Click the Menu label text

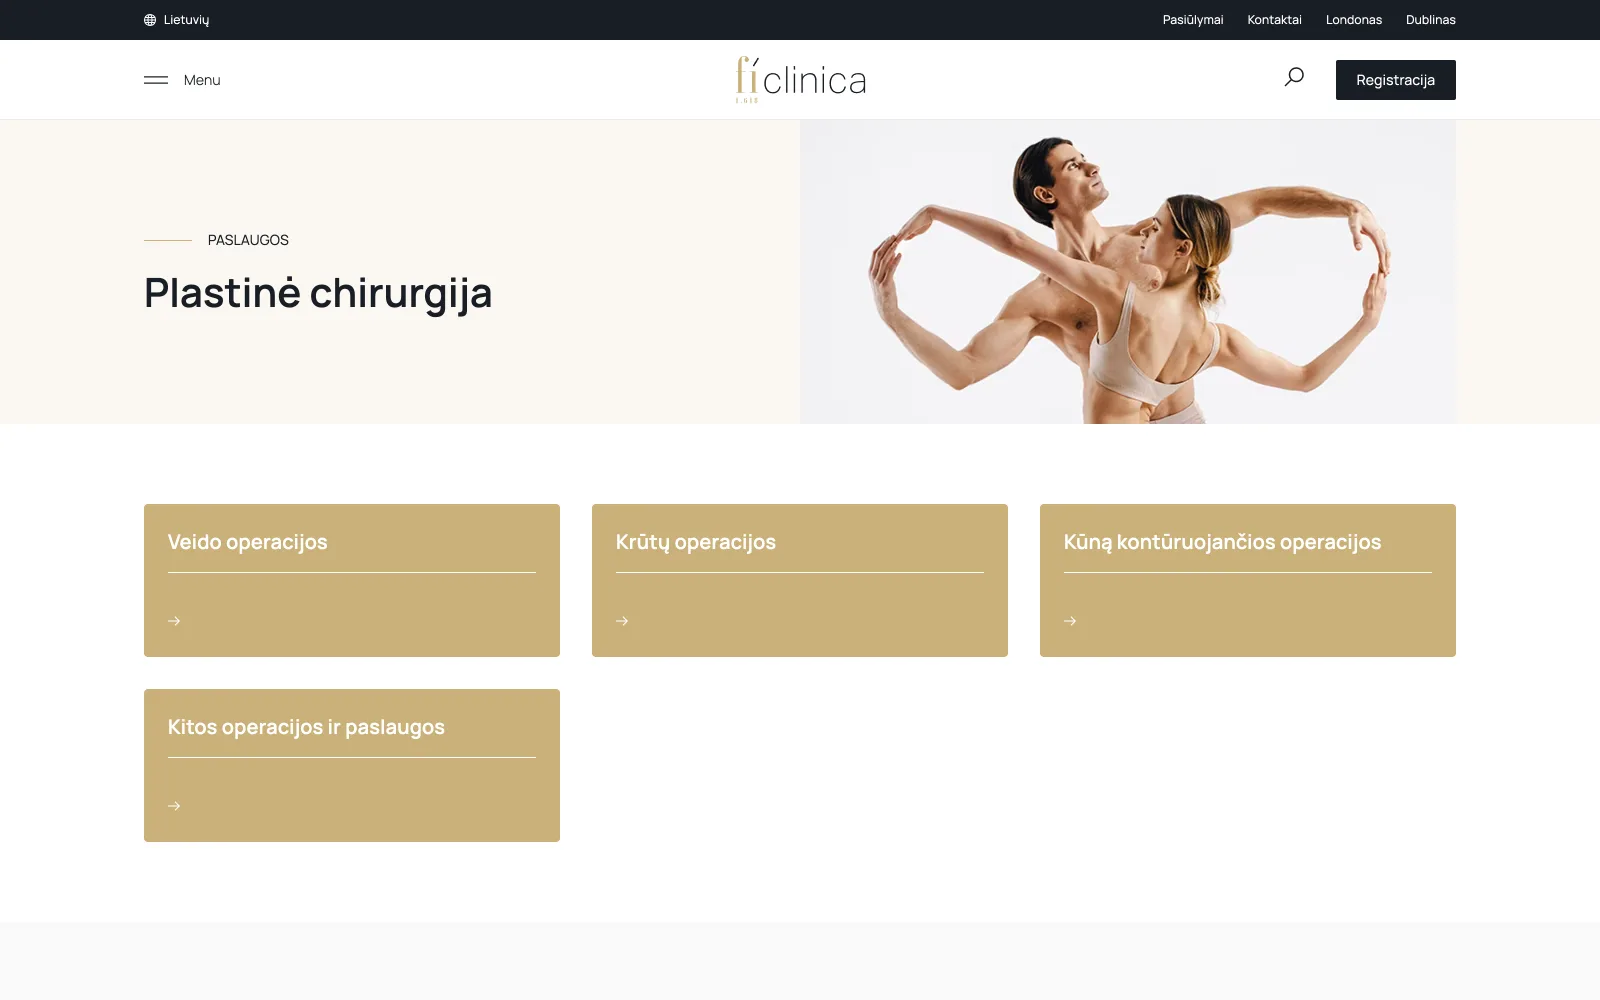(202, 80)
